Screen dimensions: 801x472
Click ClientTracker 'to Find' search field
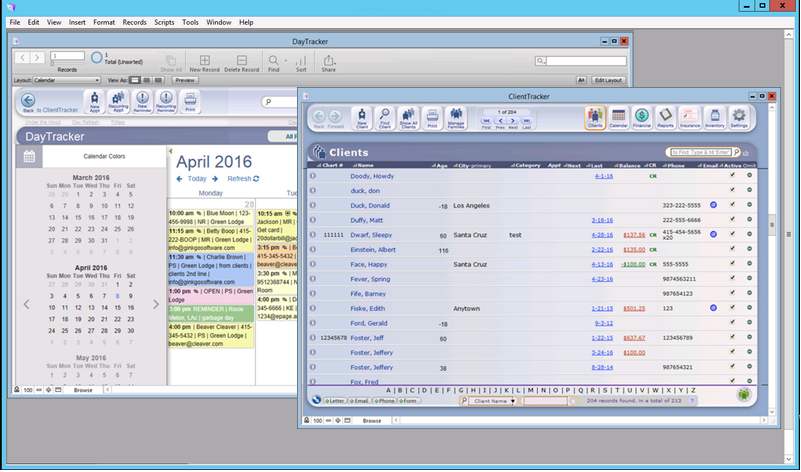(700, 152)
